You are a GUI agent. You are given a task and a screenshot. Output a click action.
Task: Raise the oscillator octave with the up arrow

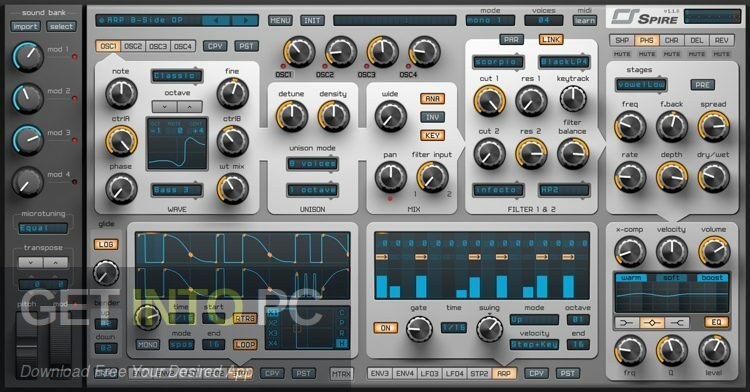pyautogui.click(x=189, y=107)
